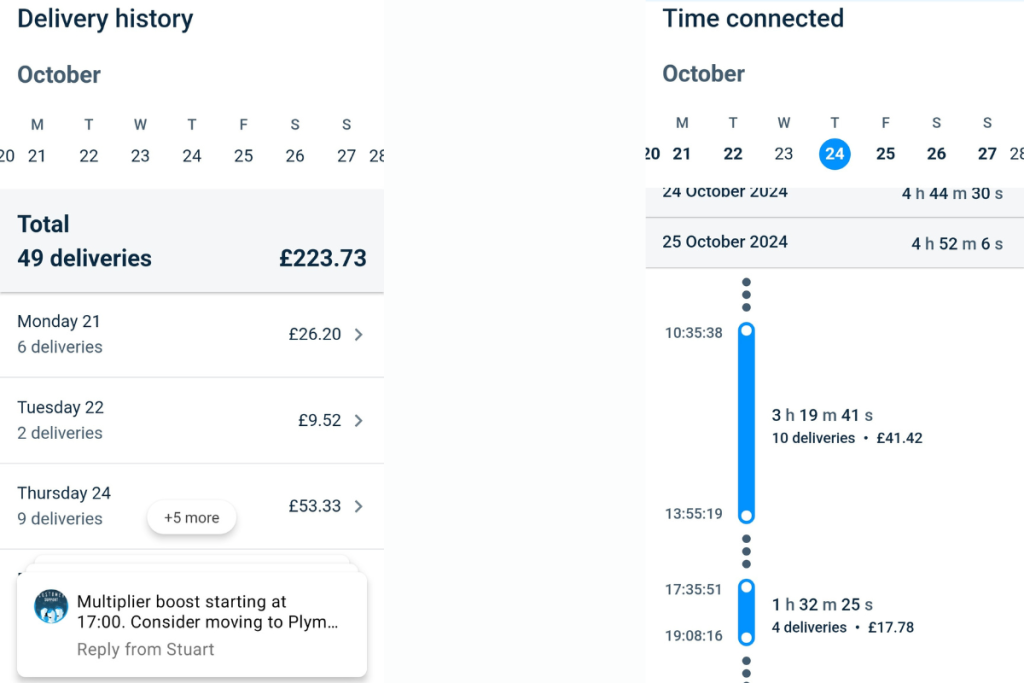
Task: Open the Stuart notification avatar icon
Action: tap(50, 606)
